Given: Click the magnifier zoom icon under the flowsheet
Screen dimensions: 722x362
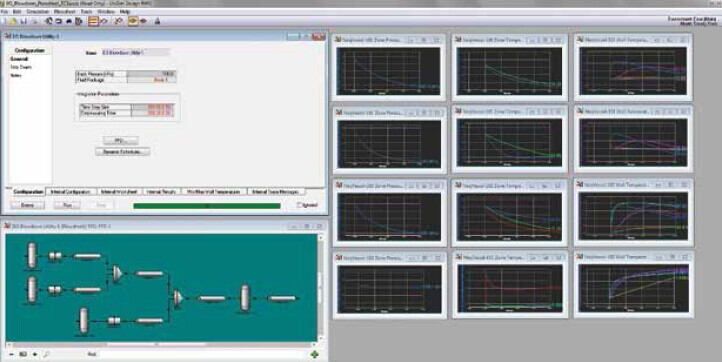Looking at the screenshot, I should 46,354.
